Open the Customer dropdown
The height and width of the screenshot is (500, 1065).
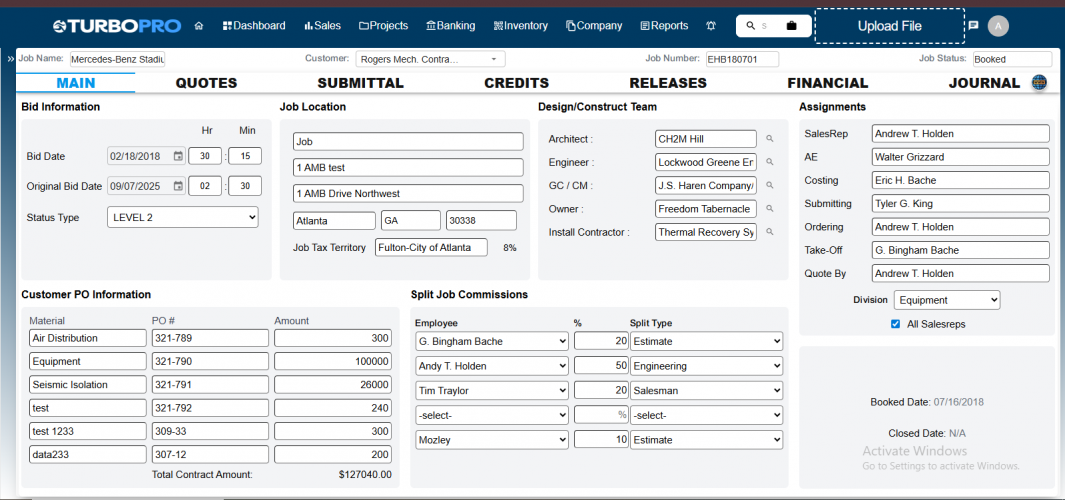tap(430, 59)
